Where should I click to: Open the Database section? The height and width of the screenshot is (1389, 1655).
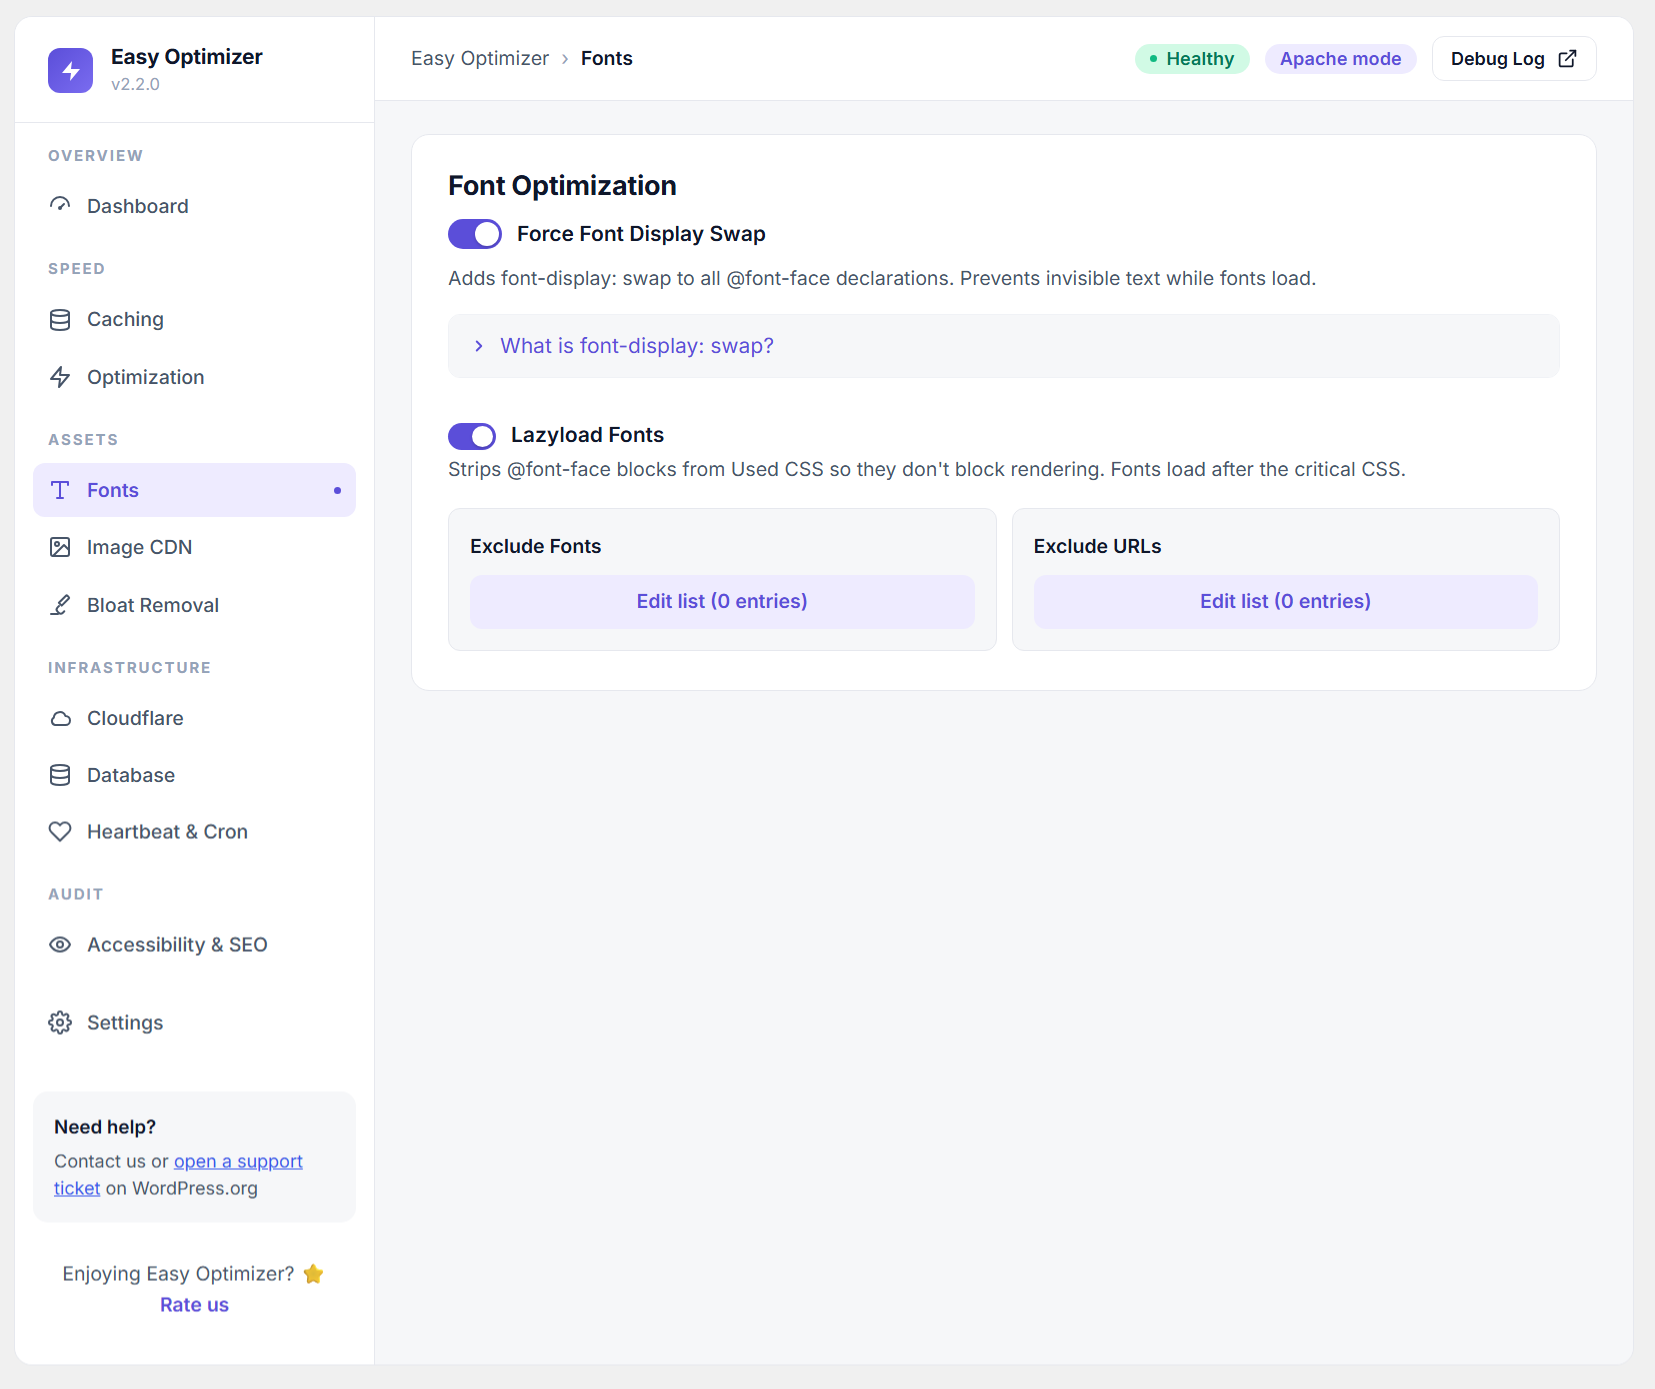click(x=194, y=775)
